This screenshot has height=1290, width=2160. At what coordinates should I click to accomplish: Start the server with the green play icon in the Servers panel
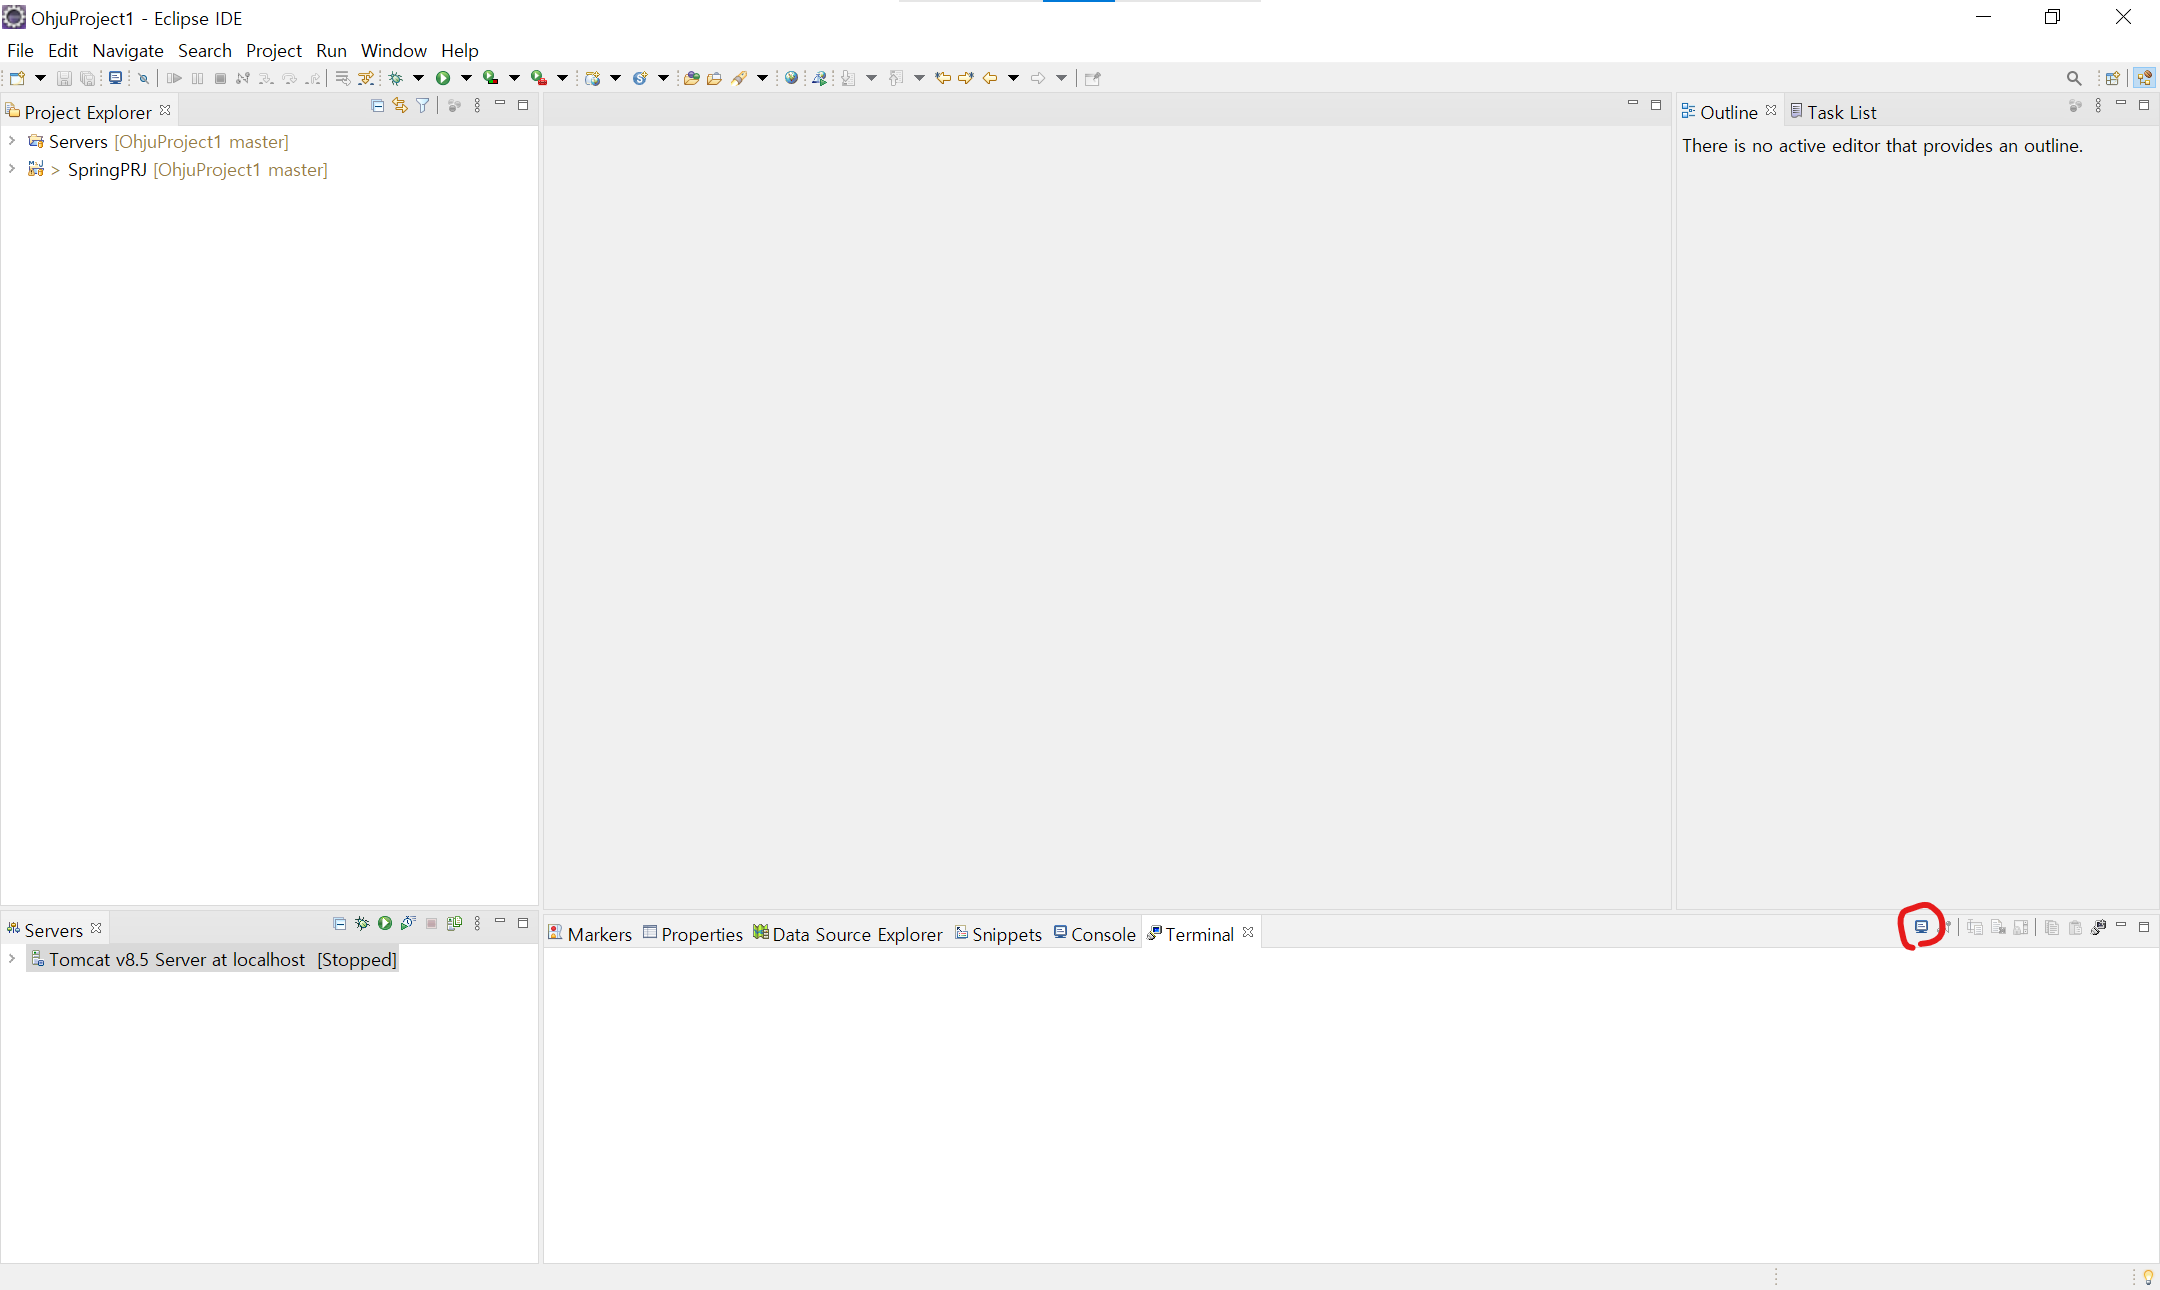click(x=385, y=923)
